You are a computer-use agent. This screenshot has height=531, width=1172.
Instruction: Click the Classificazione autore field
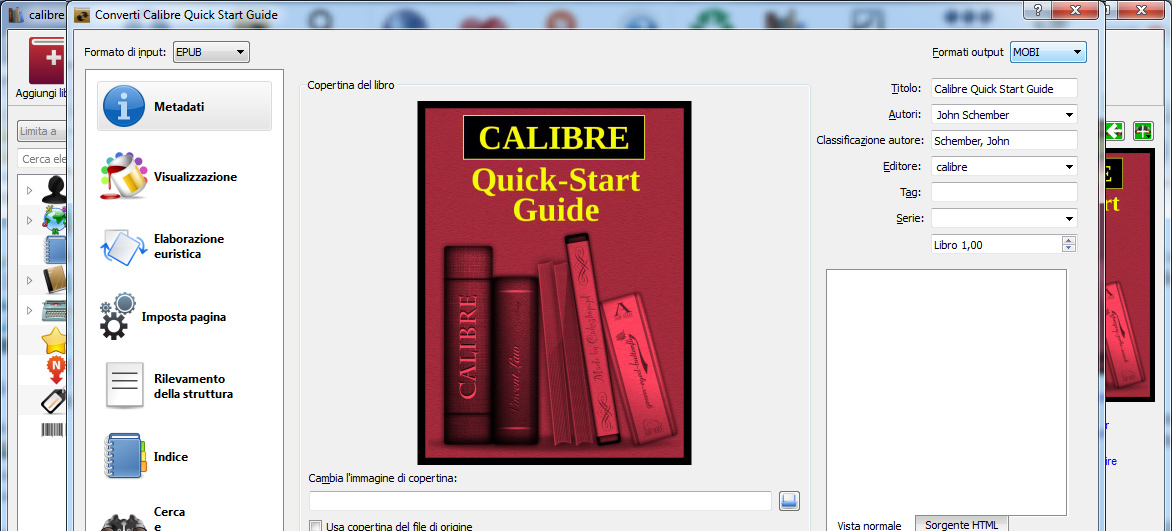pos(1004,140)
